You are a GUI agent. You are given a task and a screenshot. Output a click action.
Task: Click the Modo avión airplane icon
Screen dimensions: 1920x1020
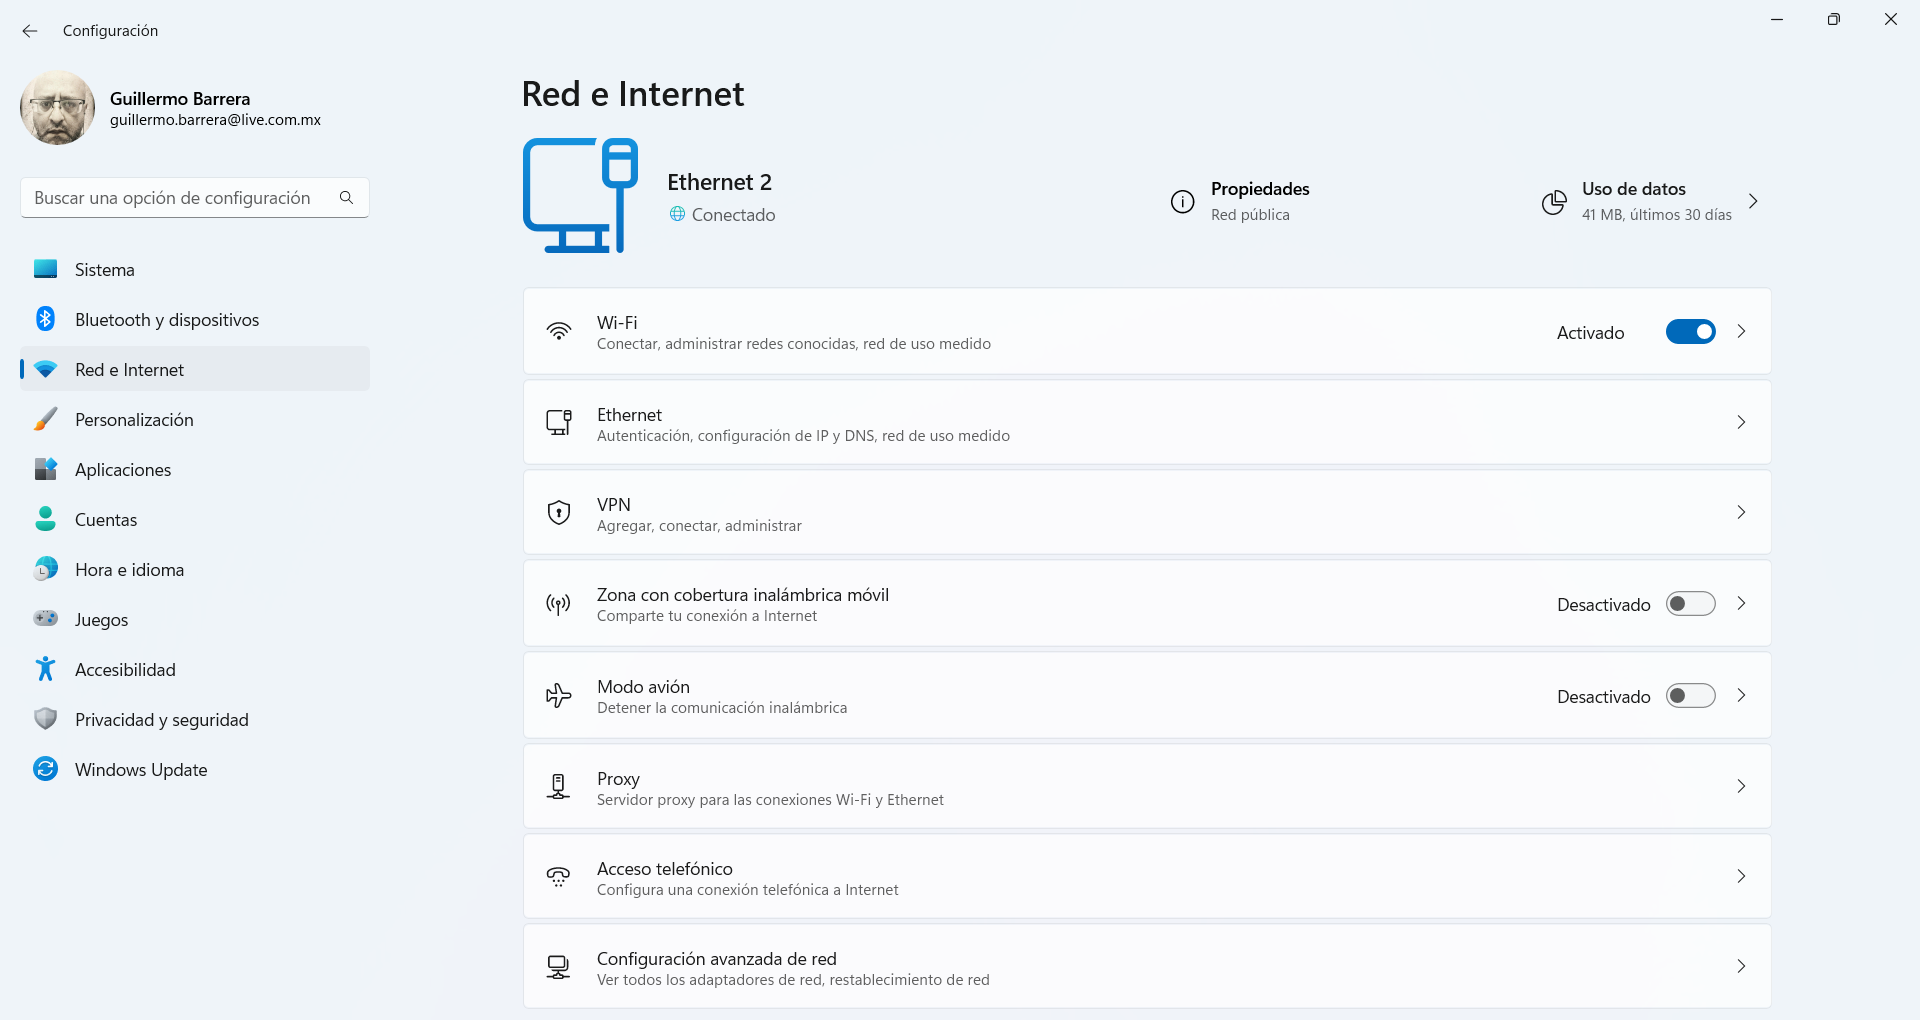558,696
